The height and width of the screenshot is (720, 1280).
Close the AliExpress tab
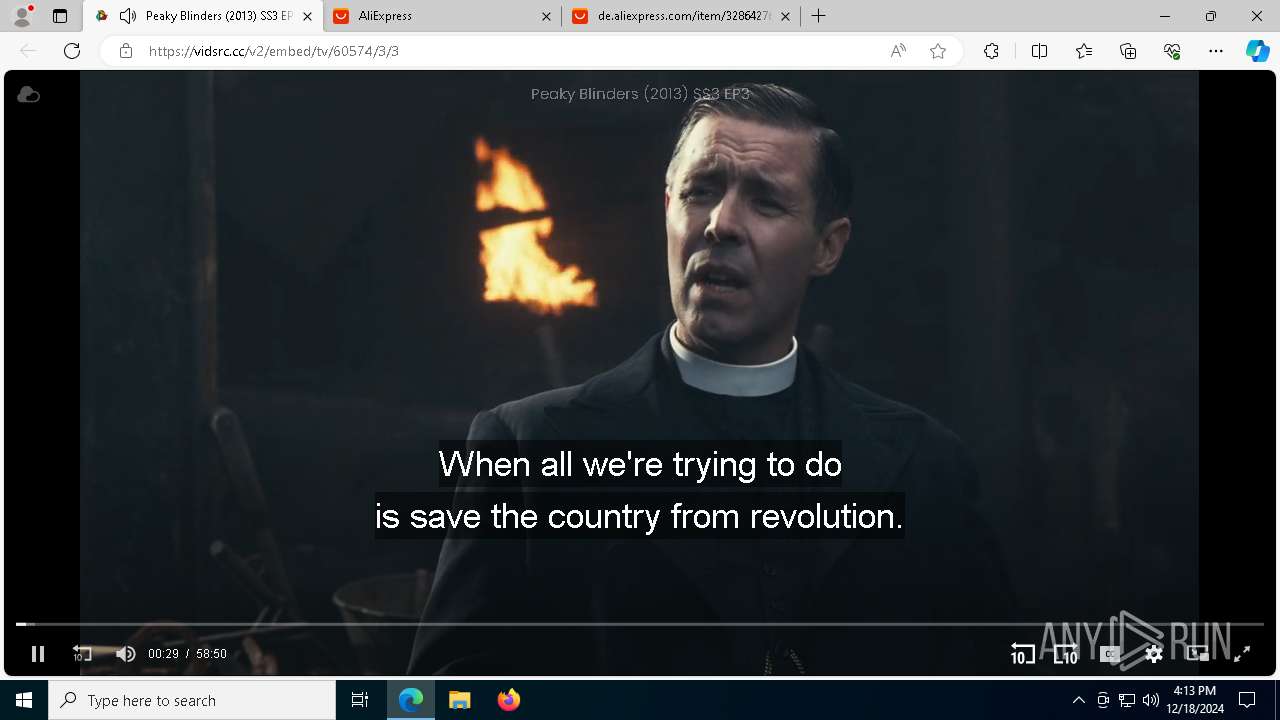pyautogui.click(x=546, y=16)
